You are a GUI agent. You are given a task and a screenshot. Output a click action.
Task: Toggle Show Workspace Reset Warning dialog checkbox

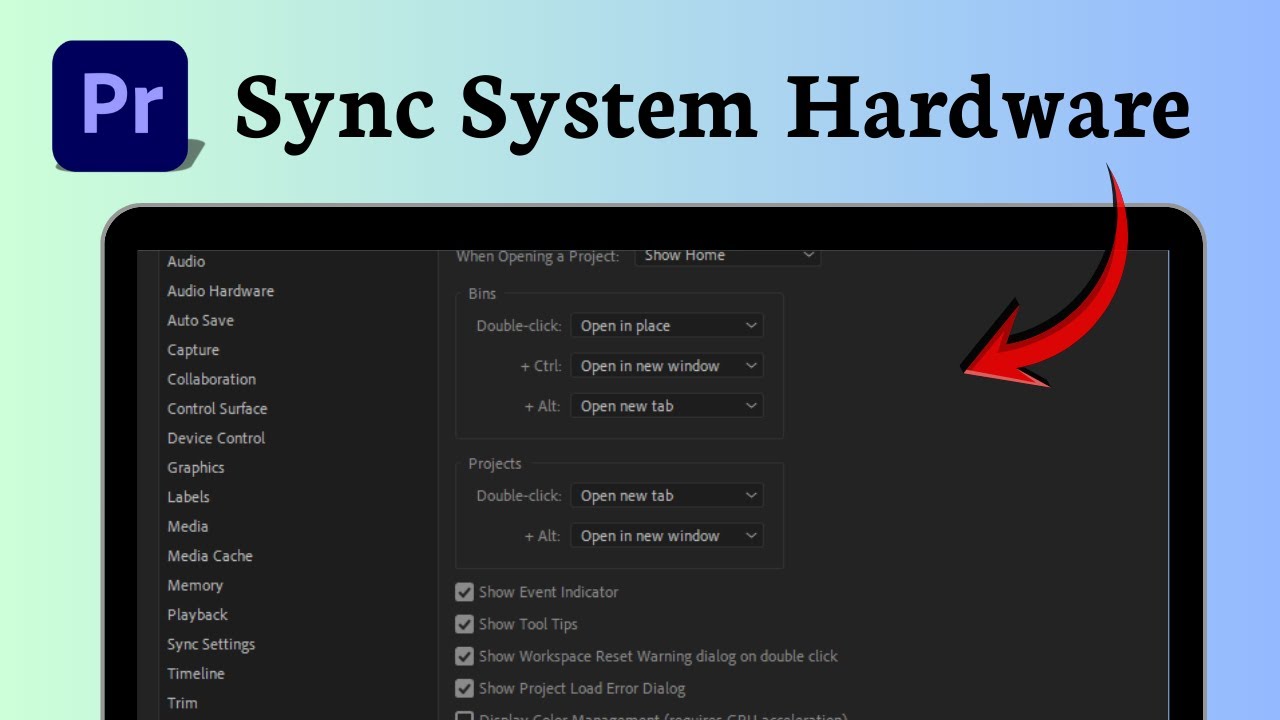(464, 657)
